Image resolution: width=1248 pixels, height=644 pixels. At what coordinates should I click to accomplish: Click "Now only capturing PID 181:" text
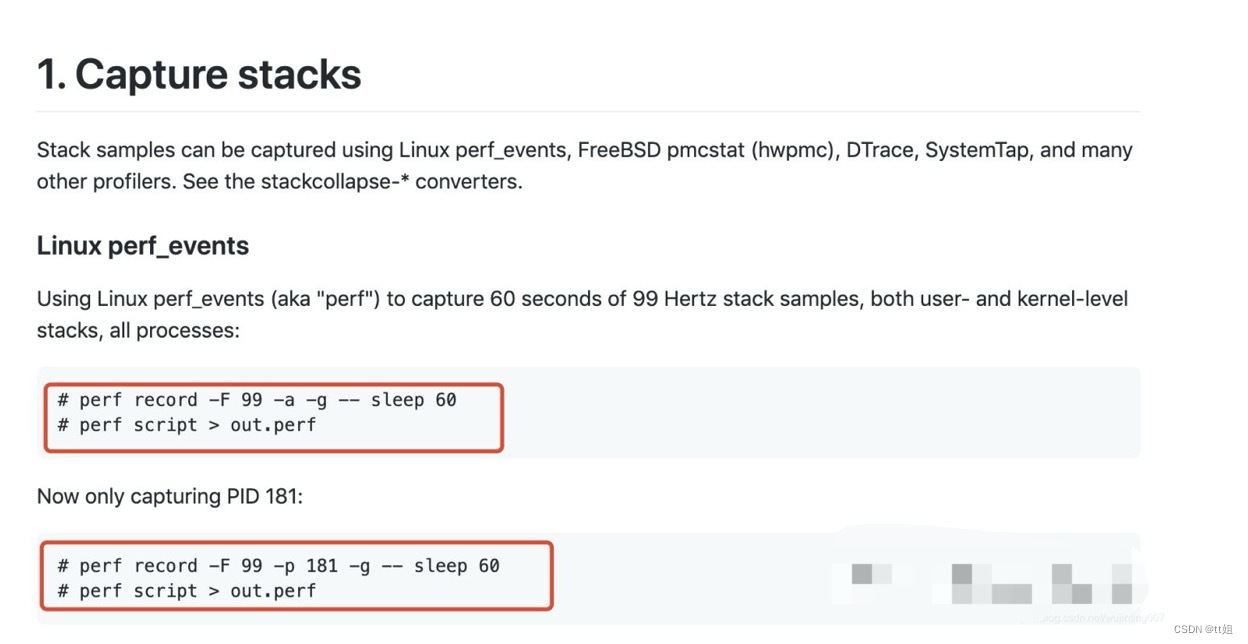[x=169, y=496]
